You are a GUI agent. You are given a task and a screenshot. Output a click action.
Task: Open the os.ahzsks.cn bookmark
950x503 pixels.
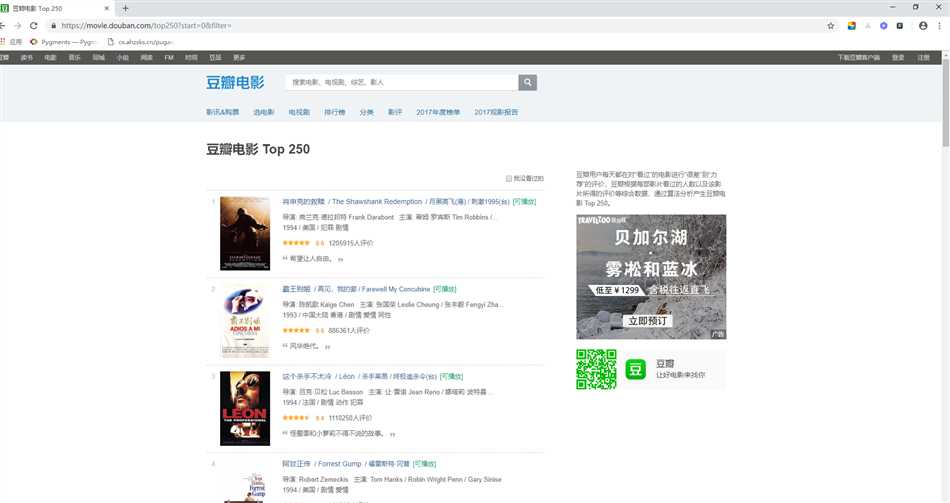(140, 42)
